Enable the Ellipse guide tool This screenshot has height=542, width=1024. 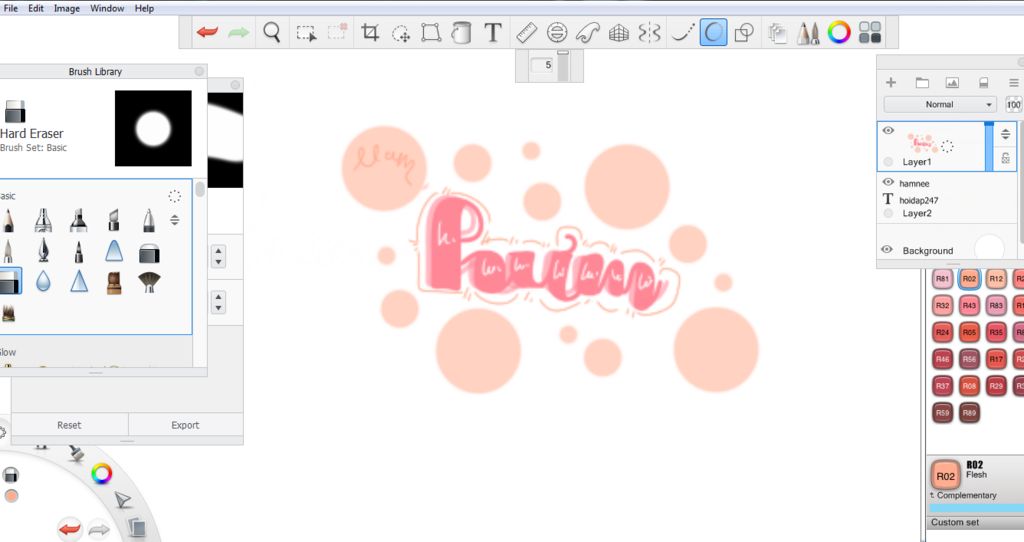557,32
